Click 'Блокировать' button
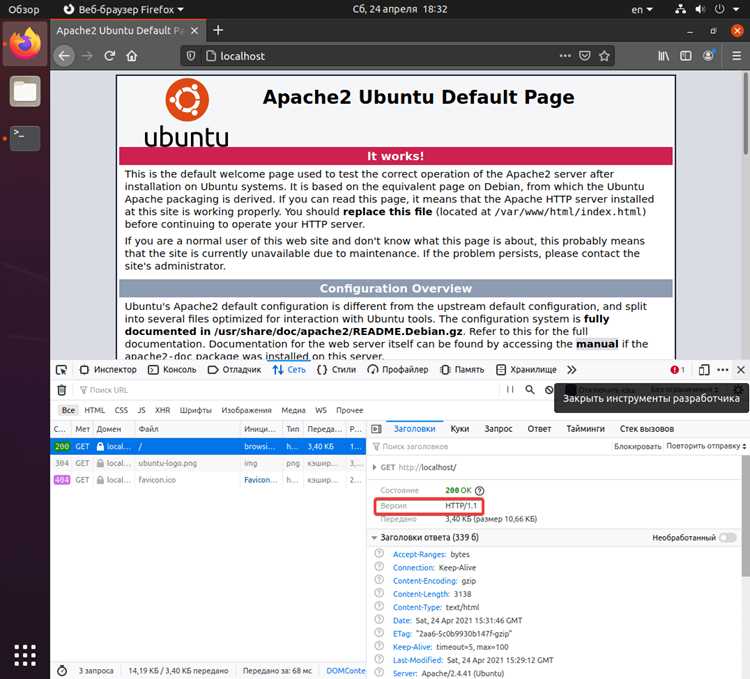750x679 pixels. tap(638, 446)
